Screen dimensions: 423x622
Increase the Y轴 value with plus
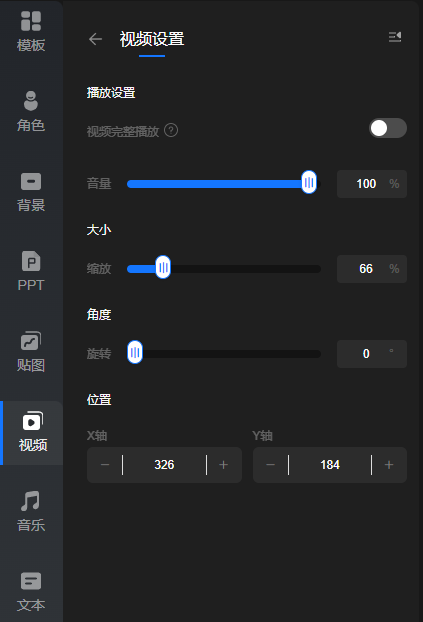click(389, 465)
